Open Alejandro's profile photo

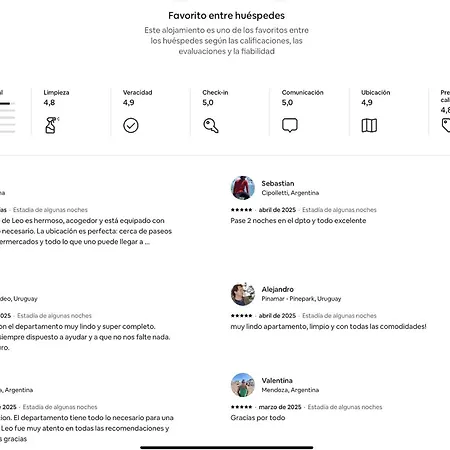tap(243, 294)
